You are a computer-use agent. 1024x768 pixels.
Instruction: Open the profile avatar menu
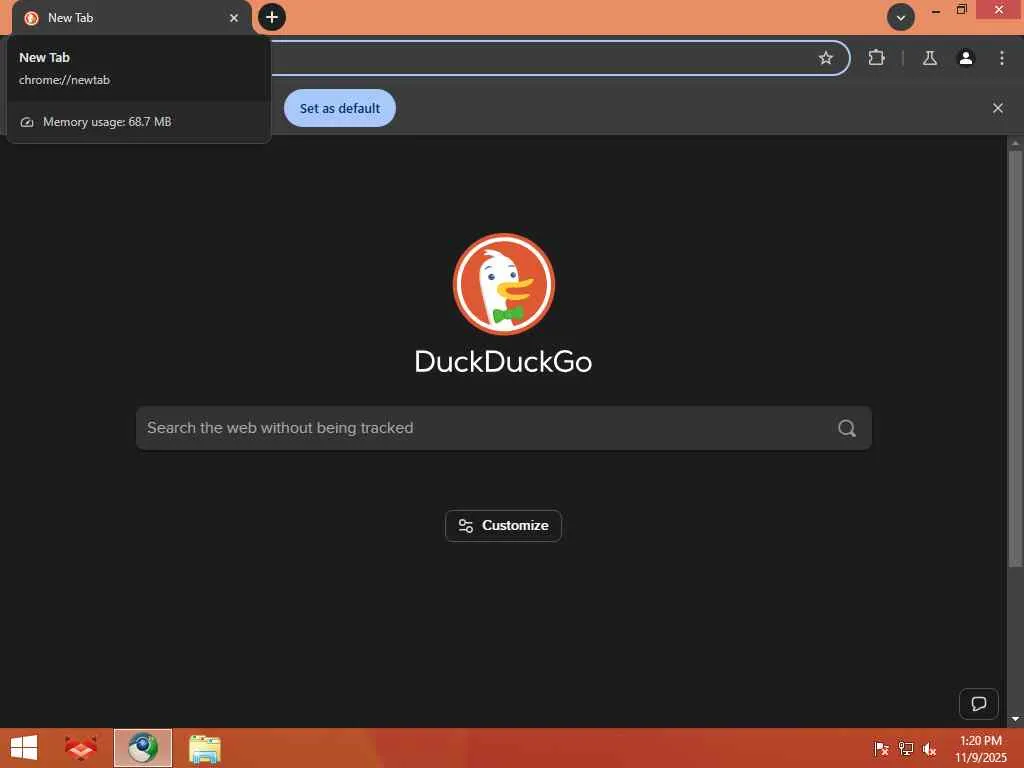[x=966, y=58]
